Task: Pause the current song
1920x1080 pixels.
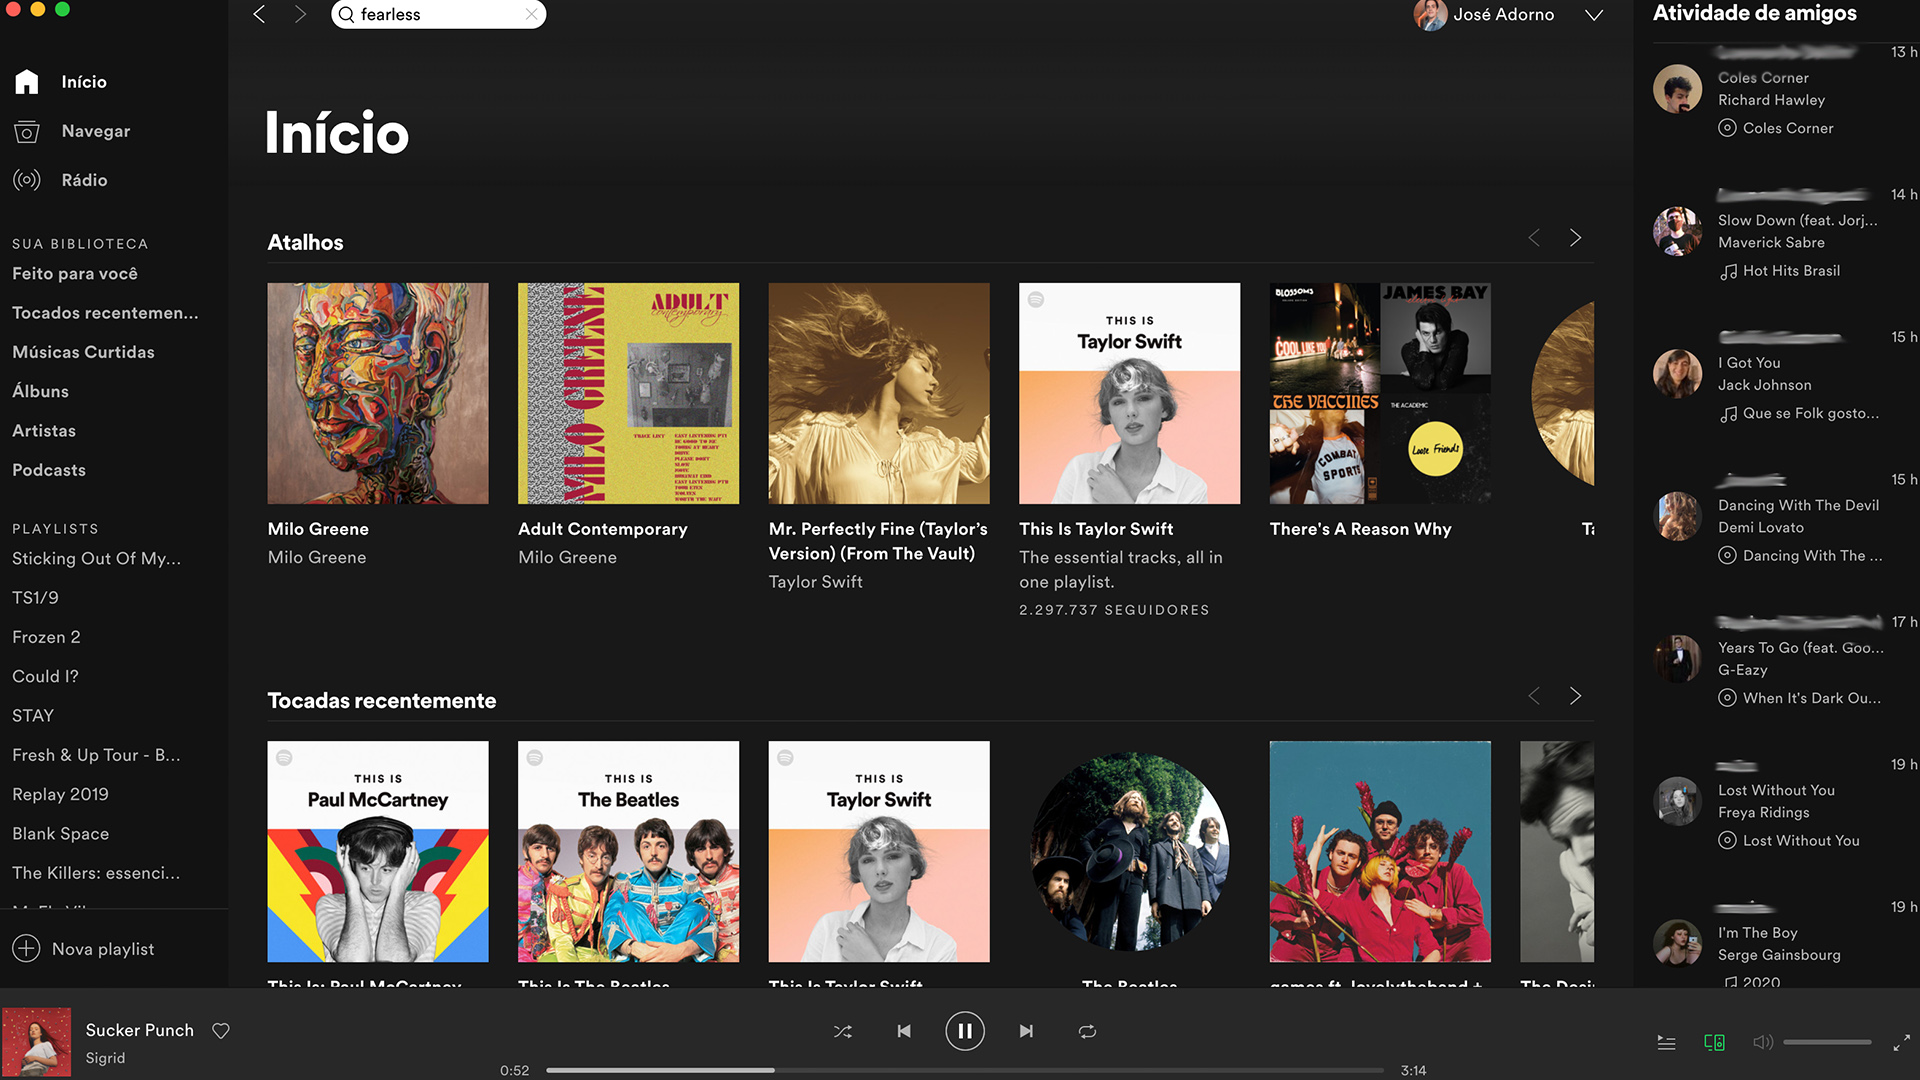Action: click(965, 1031)
